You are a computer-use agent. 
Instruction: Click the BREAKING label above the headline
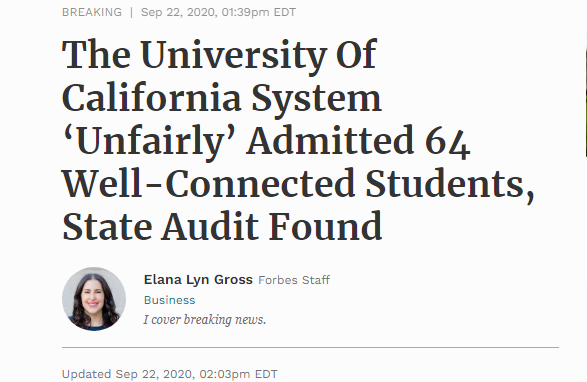pos(92,12)
